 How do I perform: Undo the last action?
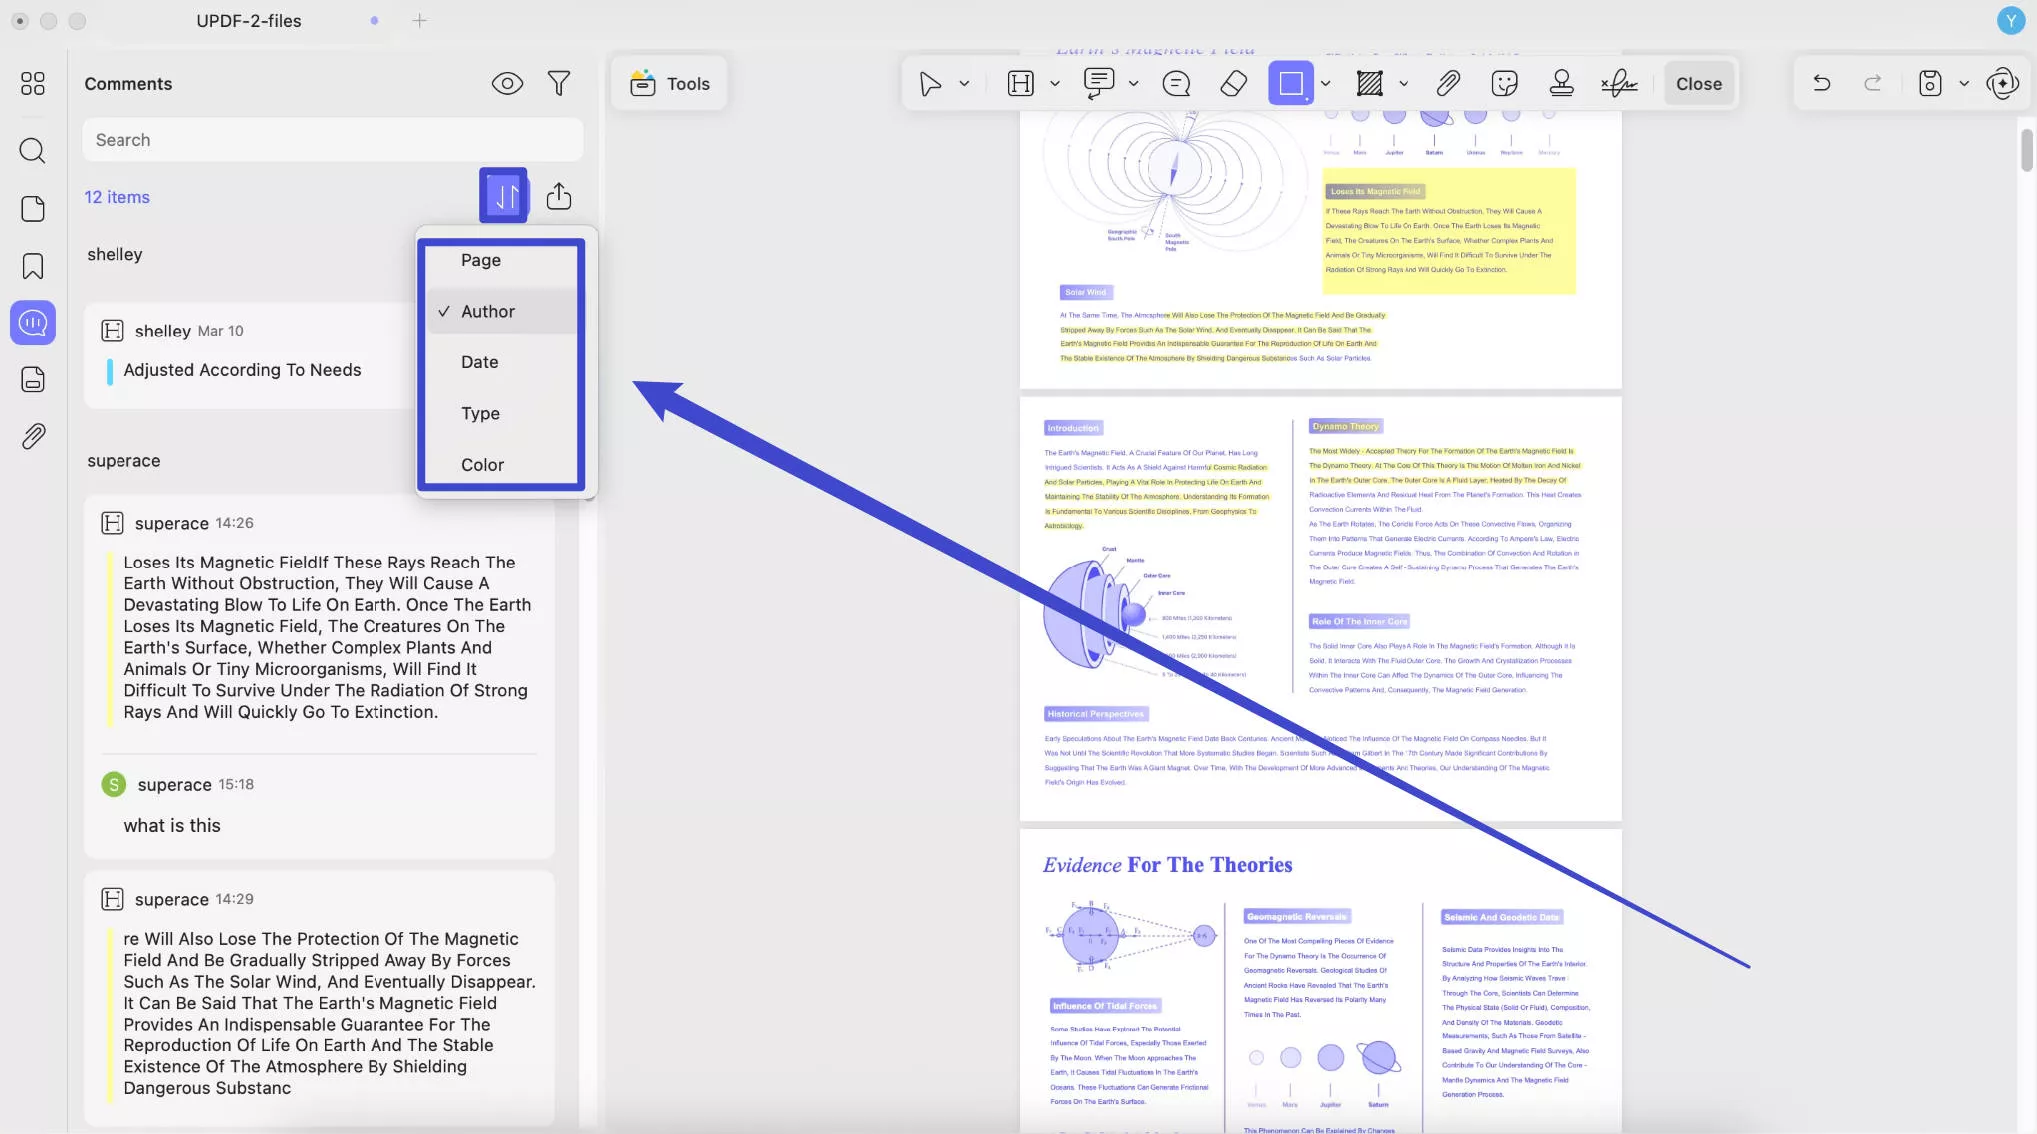1822,84
